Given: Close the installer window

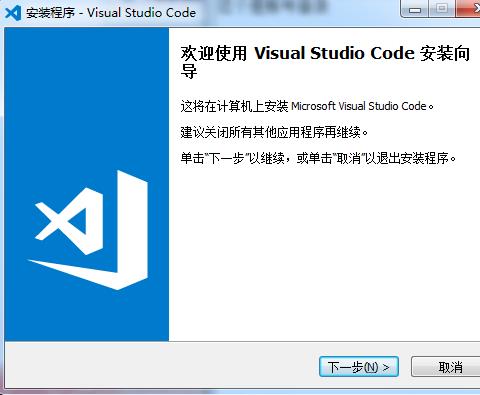Looking at the screenshot, I should pos(469,9).
